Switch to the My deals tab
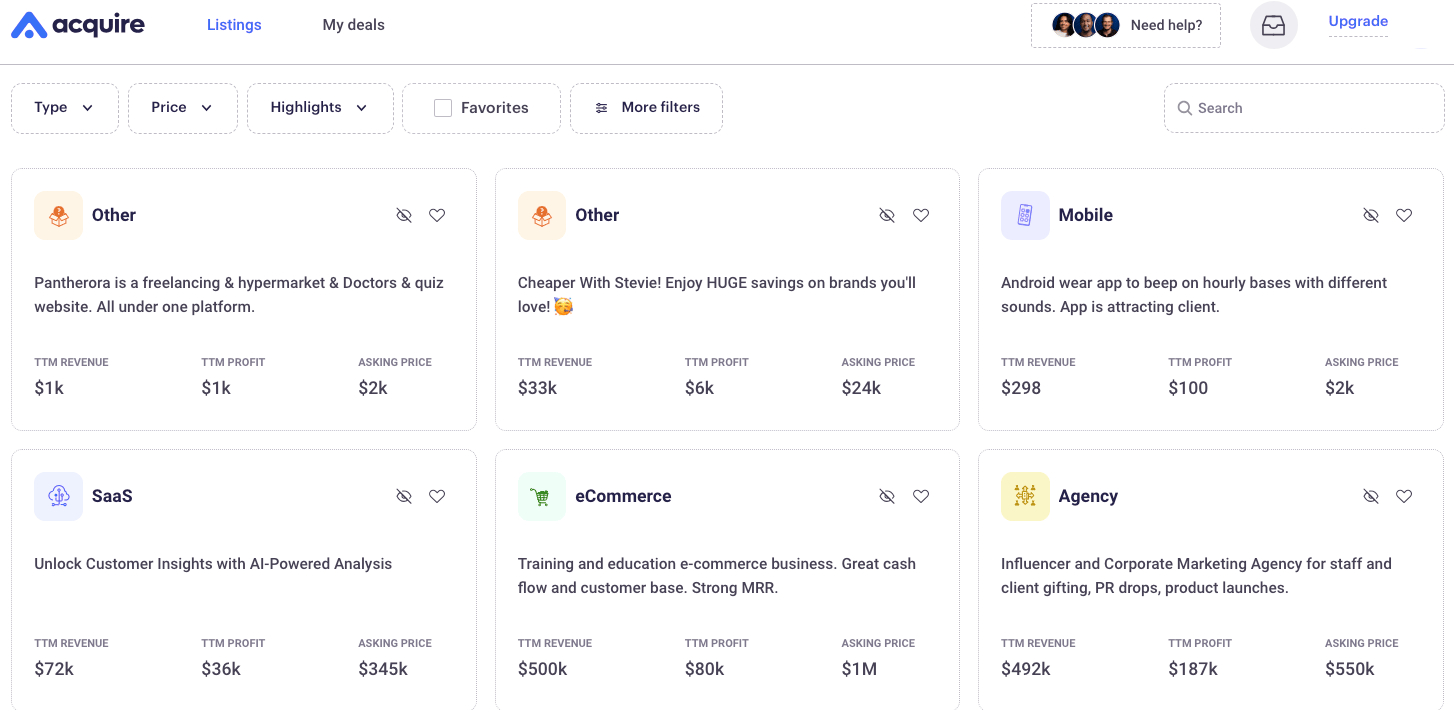This screenshot has height=710, width=1454. pyautogui.click(x=353, y=25)
